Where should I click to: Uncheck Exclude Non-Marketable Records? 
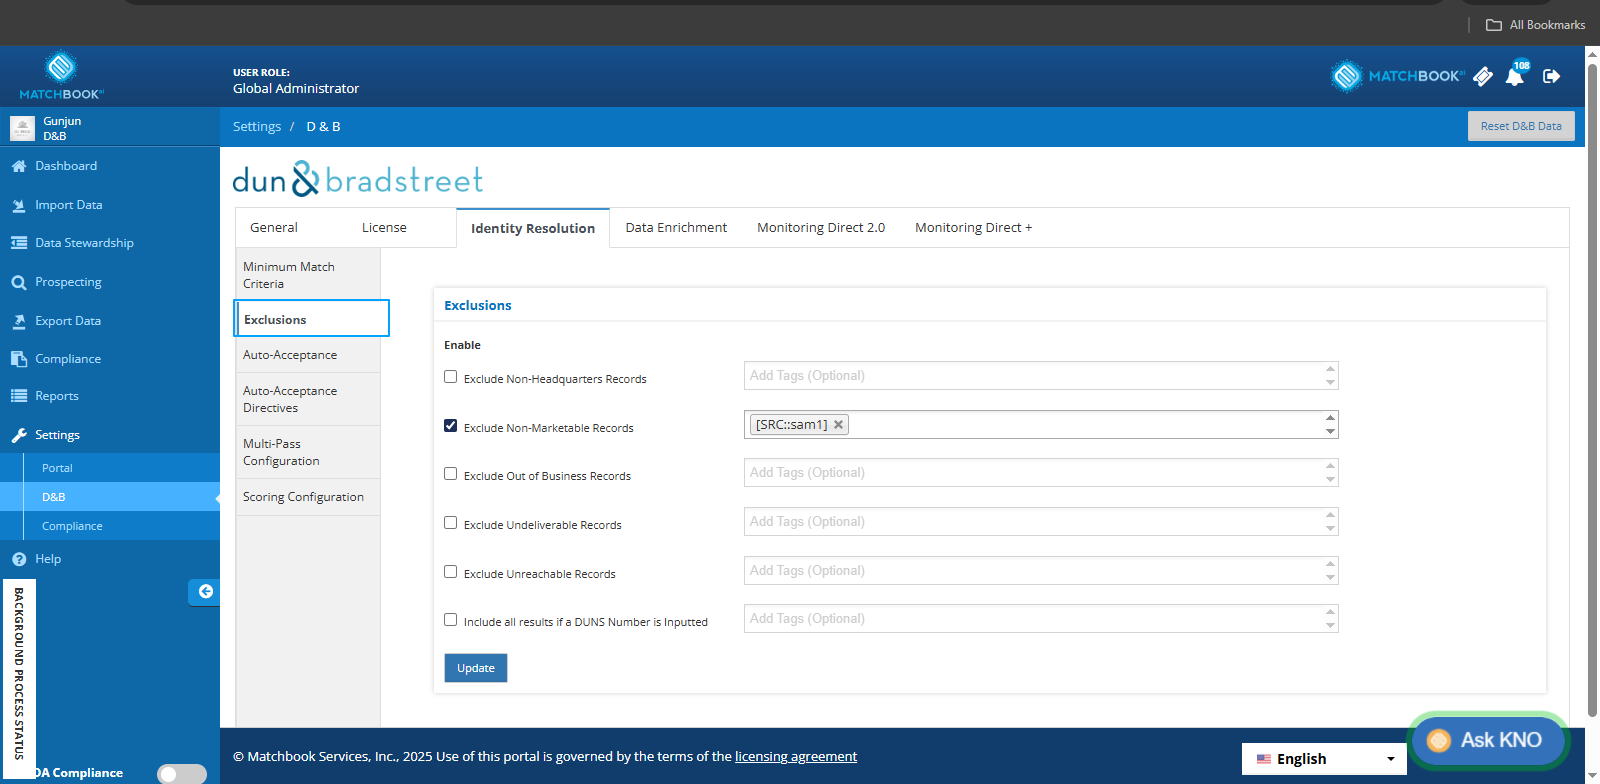coord(451,426)
